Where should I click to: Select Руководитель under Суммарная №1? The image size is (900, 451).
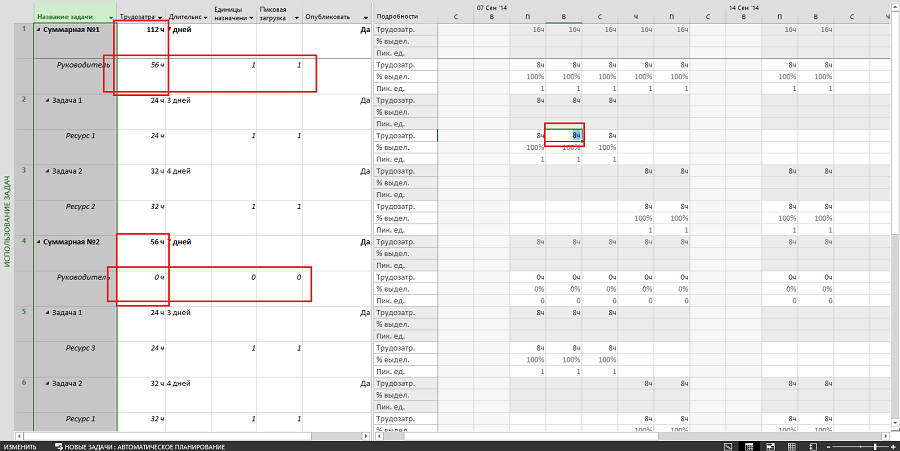pyautogui.click(x=83, y=65)
